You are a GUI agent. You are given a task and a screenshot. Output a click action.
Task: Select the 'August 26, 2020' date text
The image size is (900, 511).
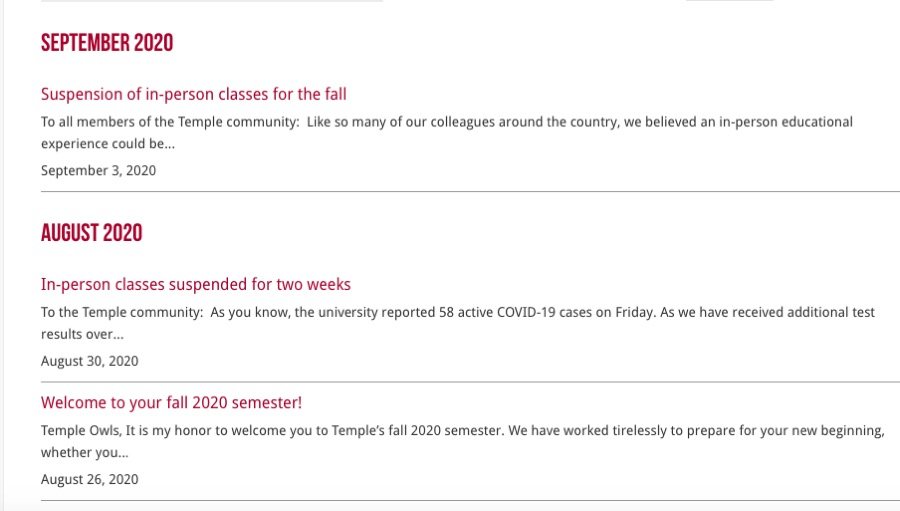point(89,479)
